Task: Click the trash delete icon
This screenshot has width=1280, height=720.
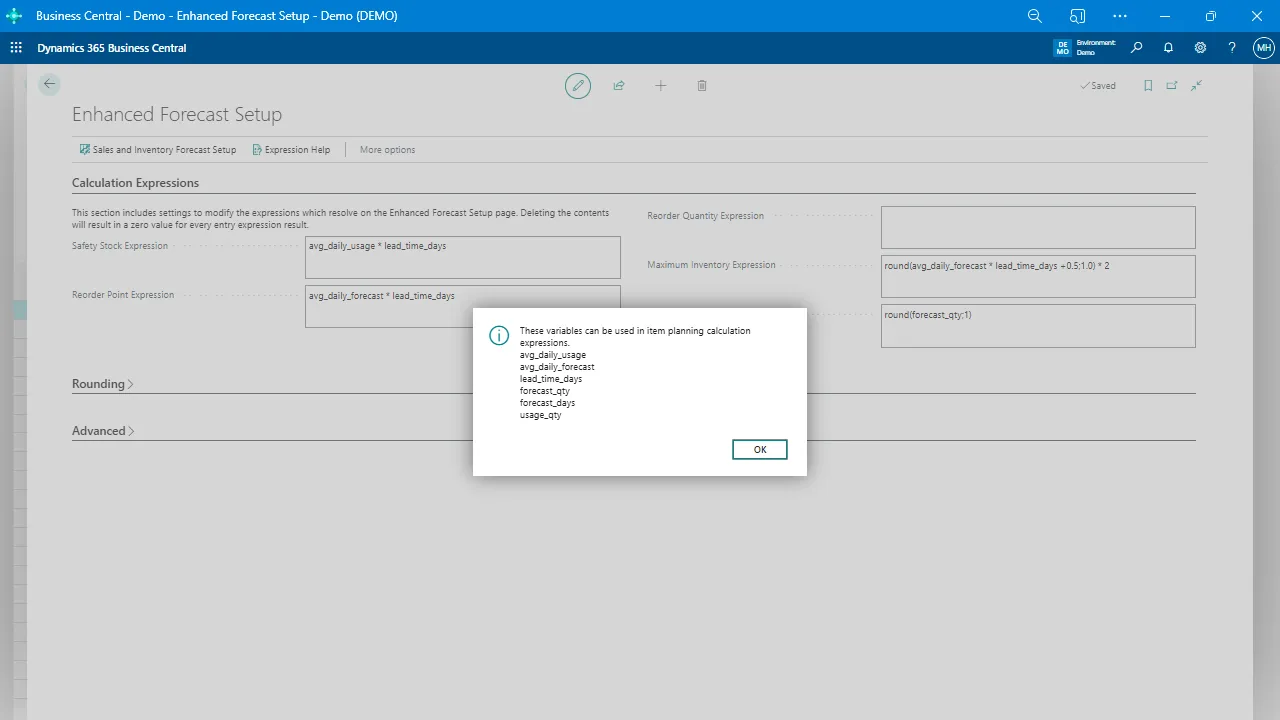Action: [x=702, y=86]
